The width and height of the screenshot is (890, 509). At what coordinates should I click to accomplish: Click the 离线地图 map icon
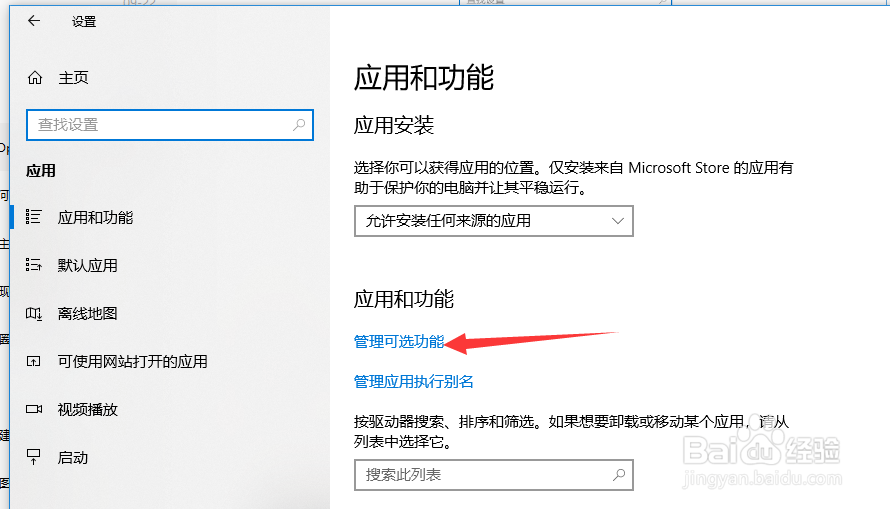tap(33, 313)
